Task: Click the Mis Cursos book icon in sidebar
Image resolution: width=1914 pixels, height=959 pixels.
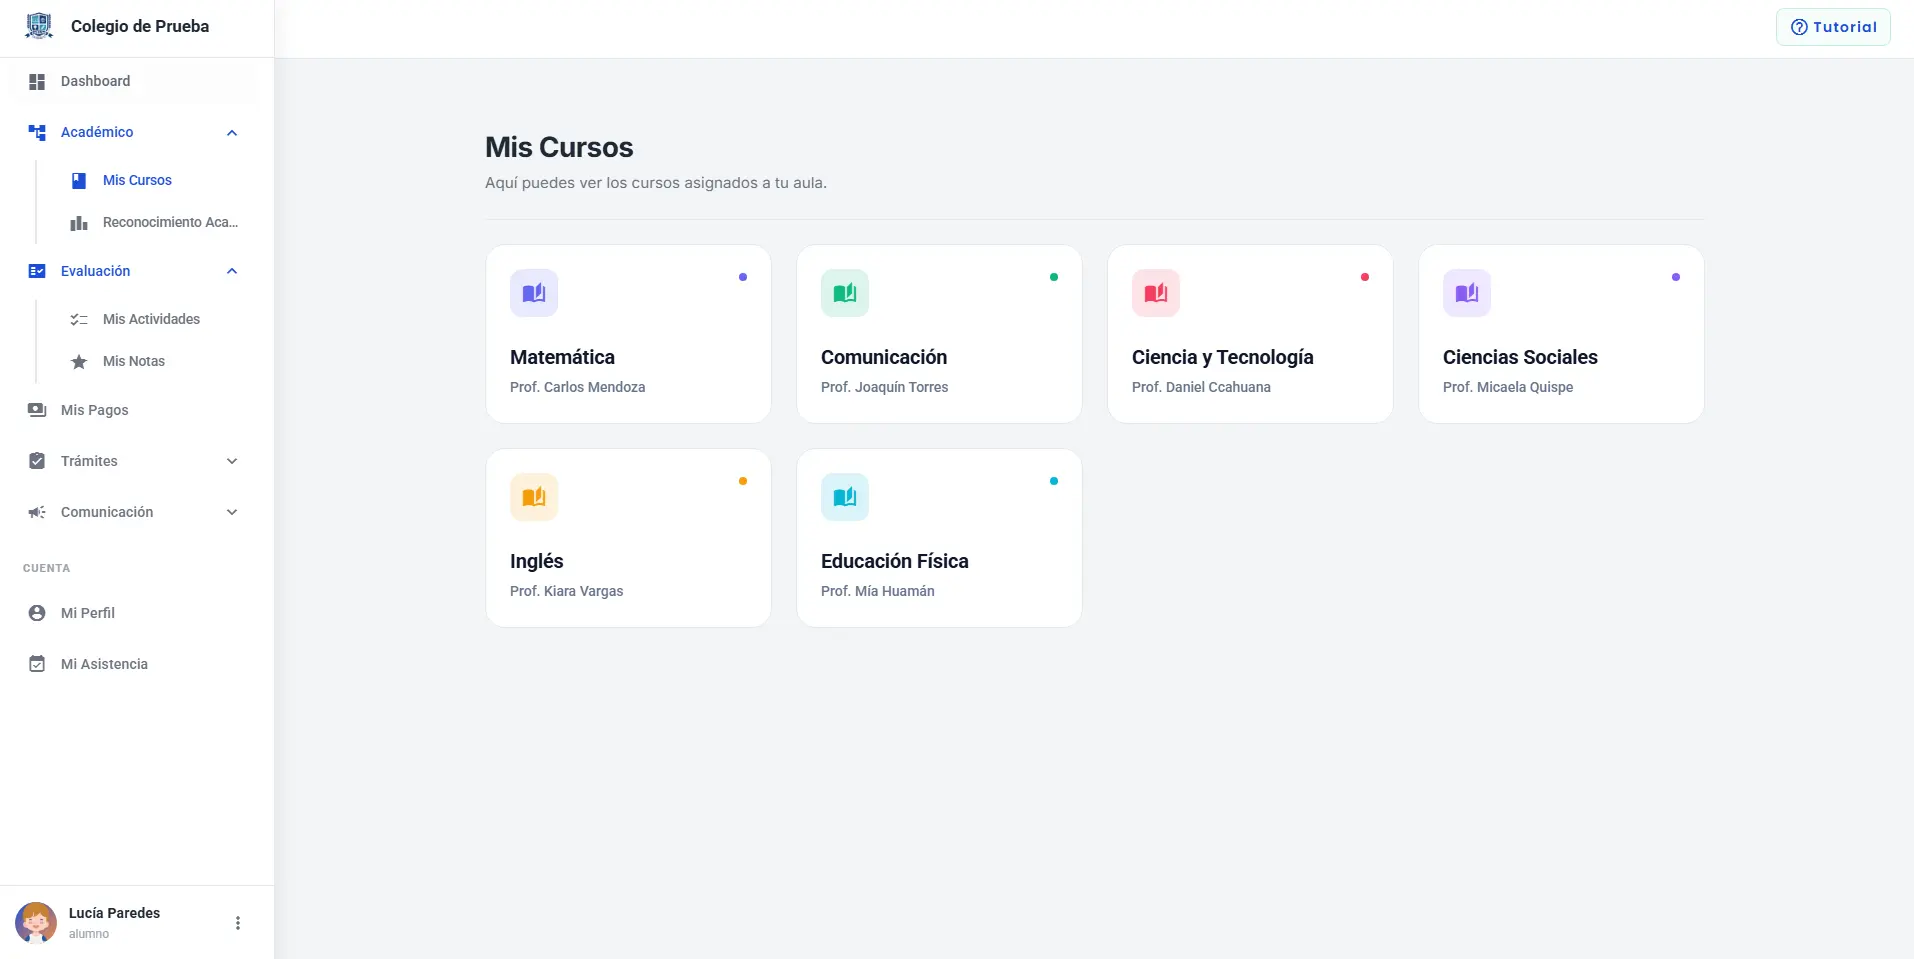Action: pos(79,181)
